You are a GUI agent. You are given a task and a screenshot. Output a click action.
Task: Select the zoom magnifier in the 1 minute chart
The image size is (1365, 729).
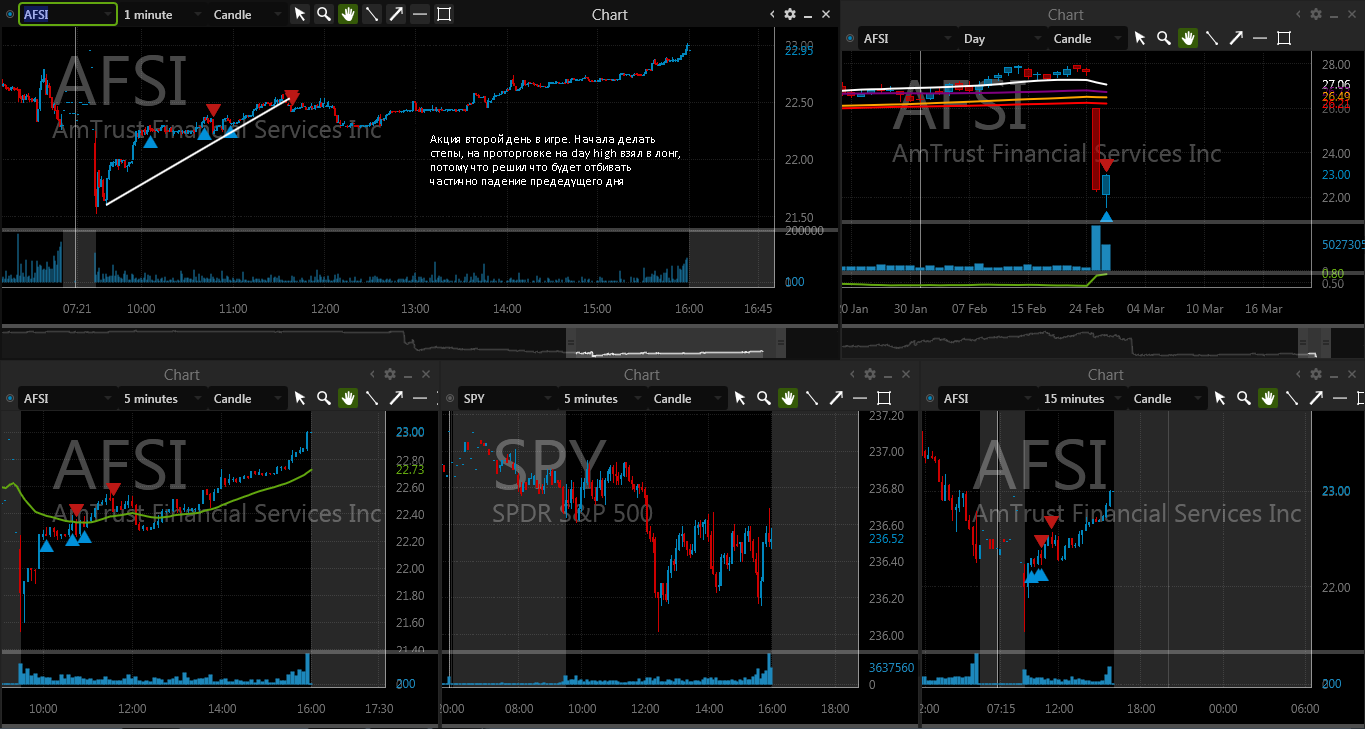[x=324, y=14]
